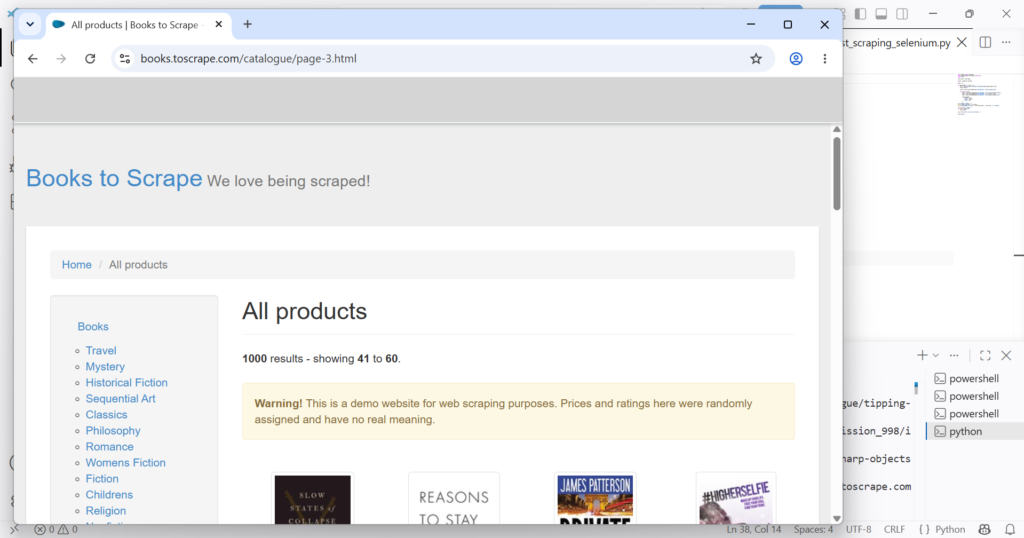The width and height of the screenshot is (1024, 538).
Task: Close the VS Code terminal panel
Action: [x=1006, y=355]
